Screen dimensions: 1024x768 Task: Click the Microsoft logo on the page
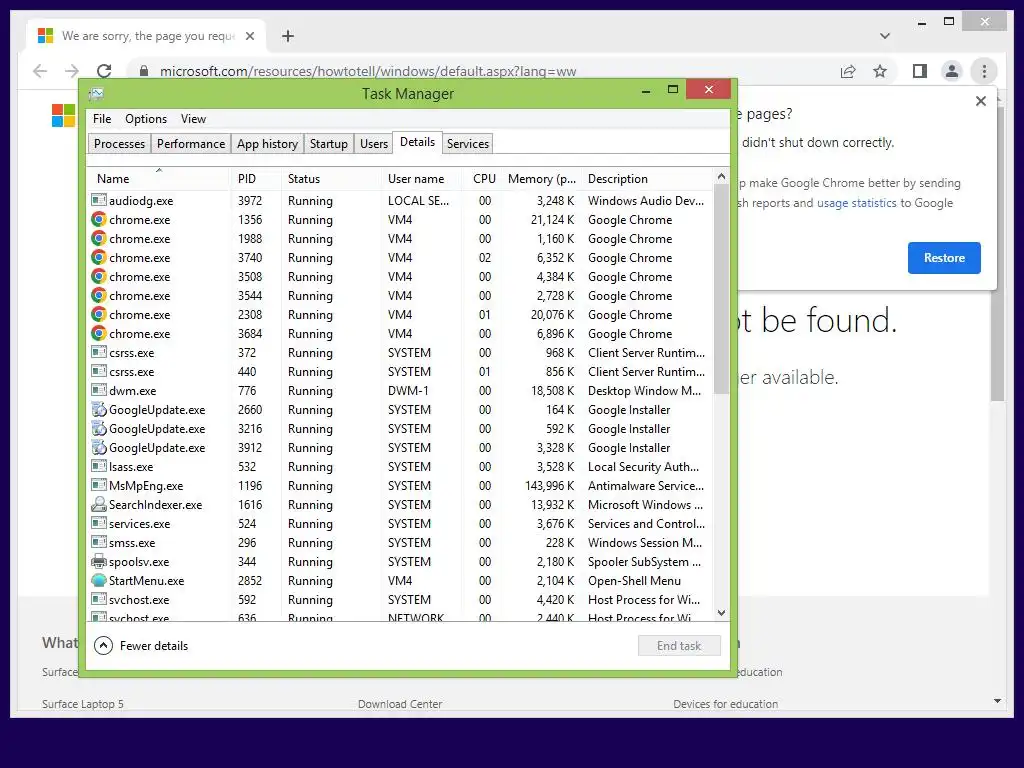[63, 116]
